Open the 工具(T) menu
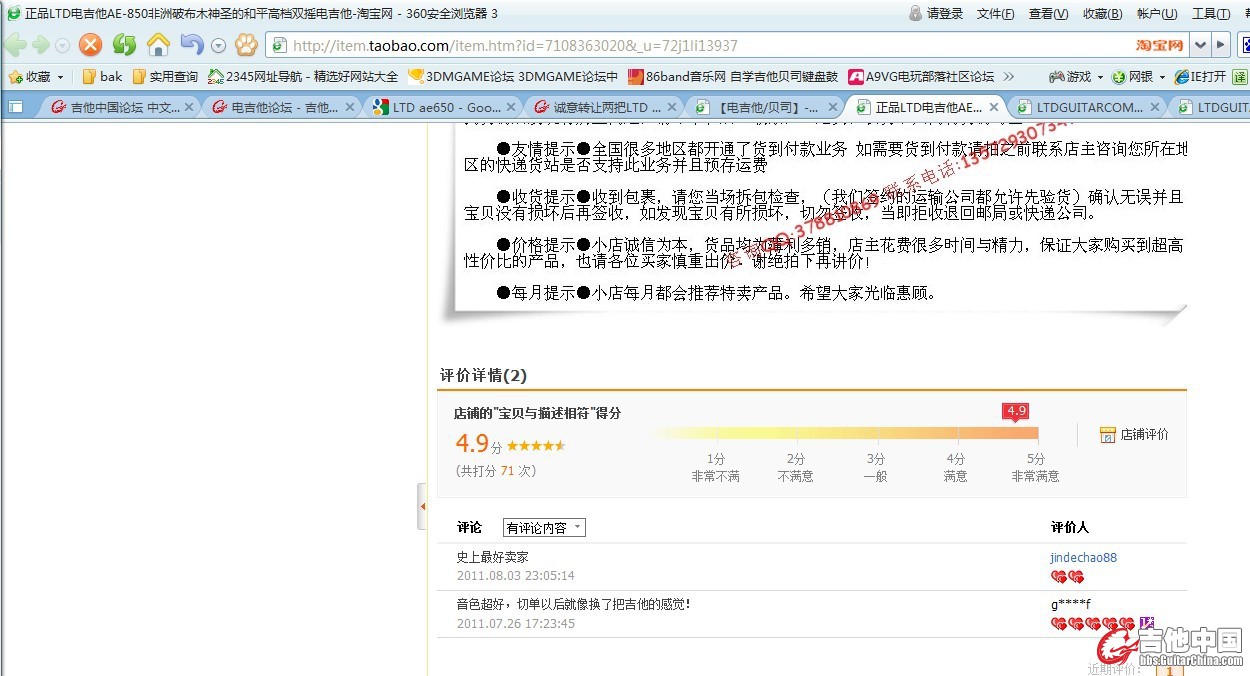This screenshot has width=1250, height=676. (x=1210, y=13)
